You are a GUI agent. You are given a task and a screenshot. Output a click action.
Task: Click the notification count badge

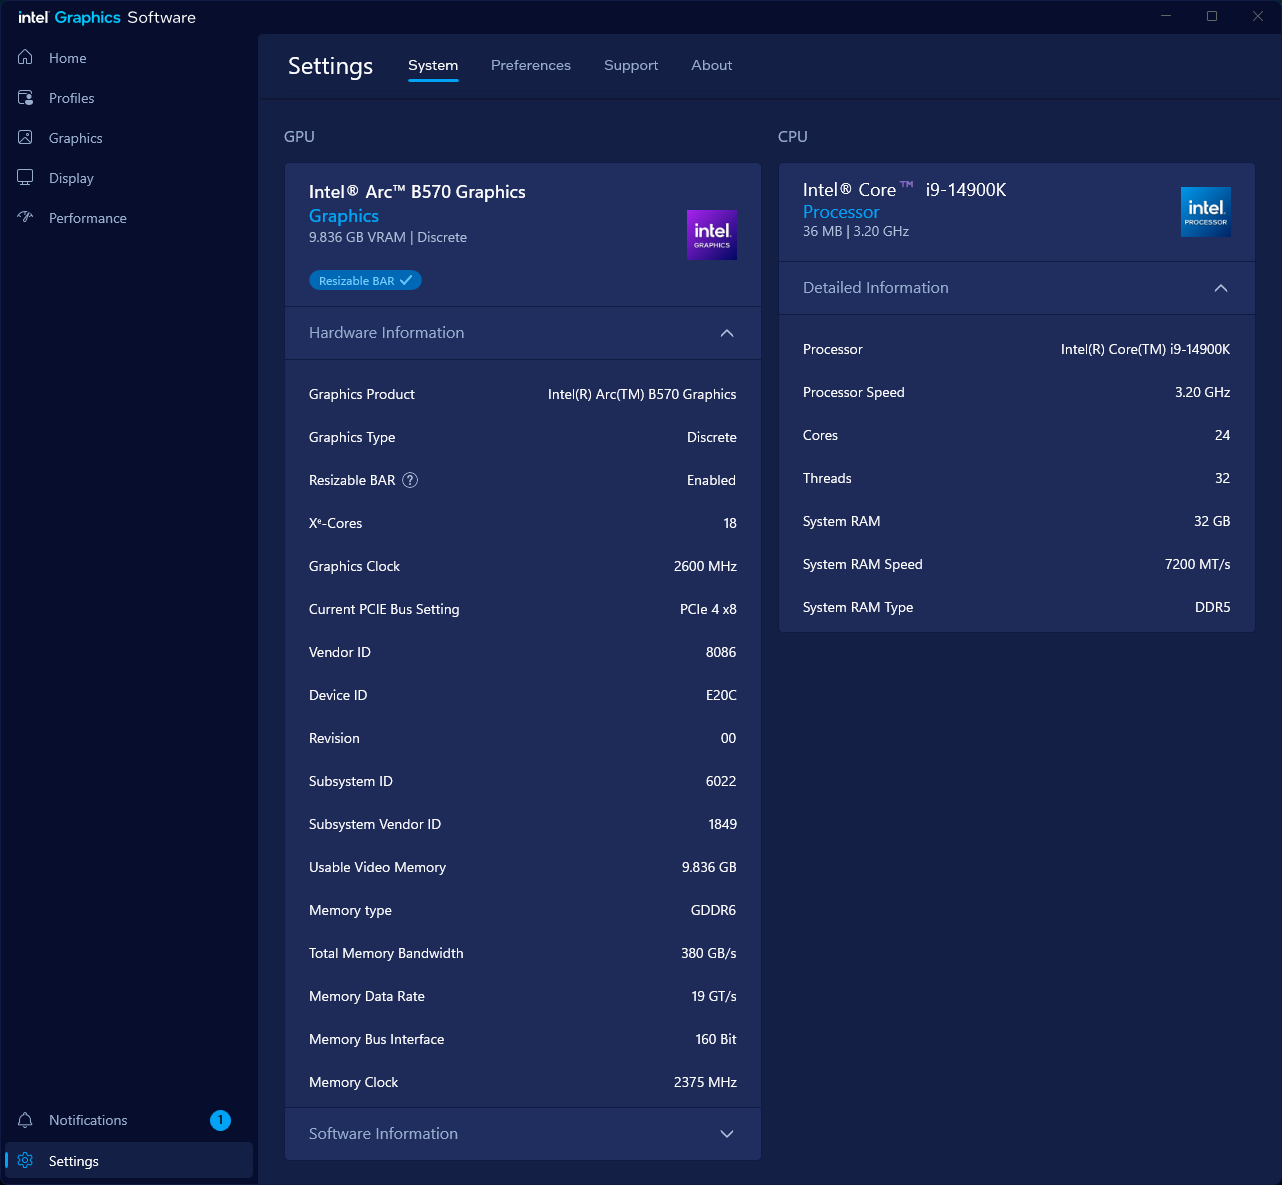point(220,1120)
